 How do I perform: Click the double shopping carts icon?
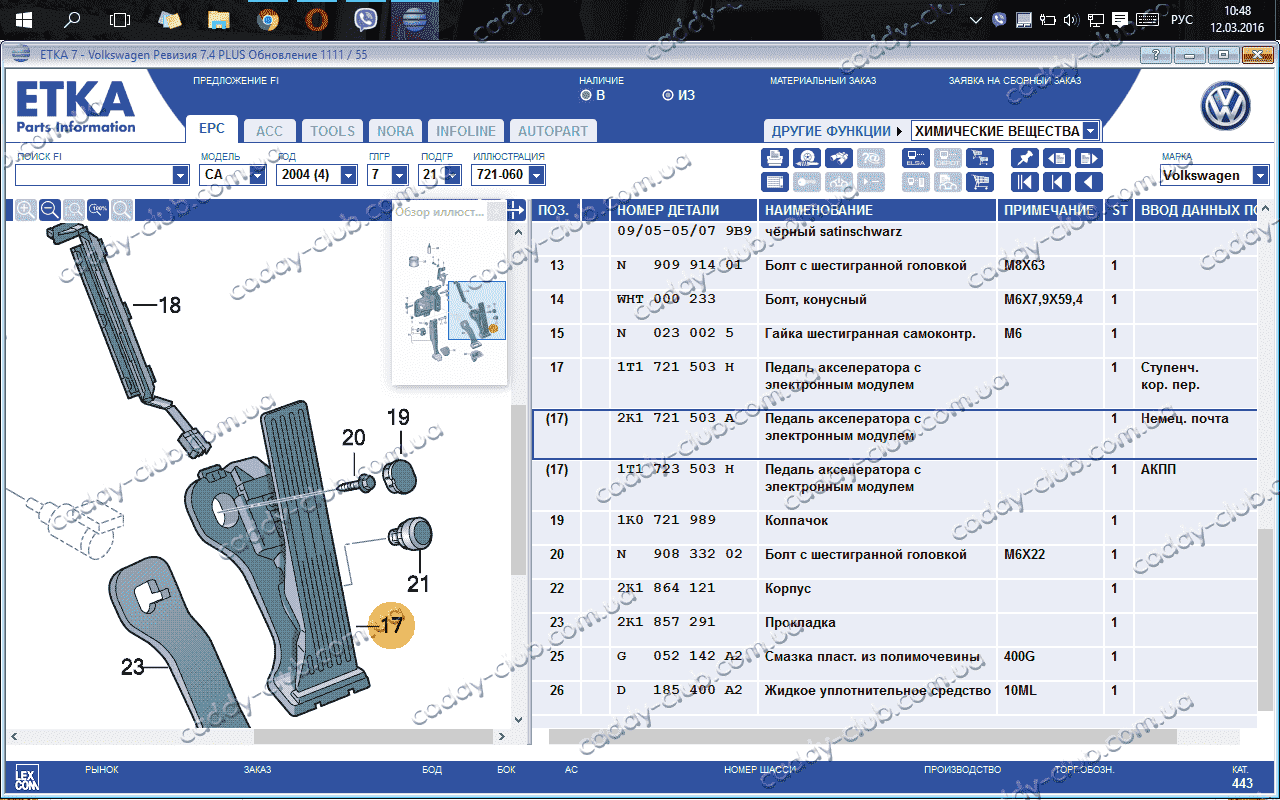coord(980,158)
